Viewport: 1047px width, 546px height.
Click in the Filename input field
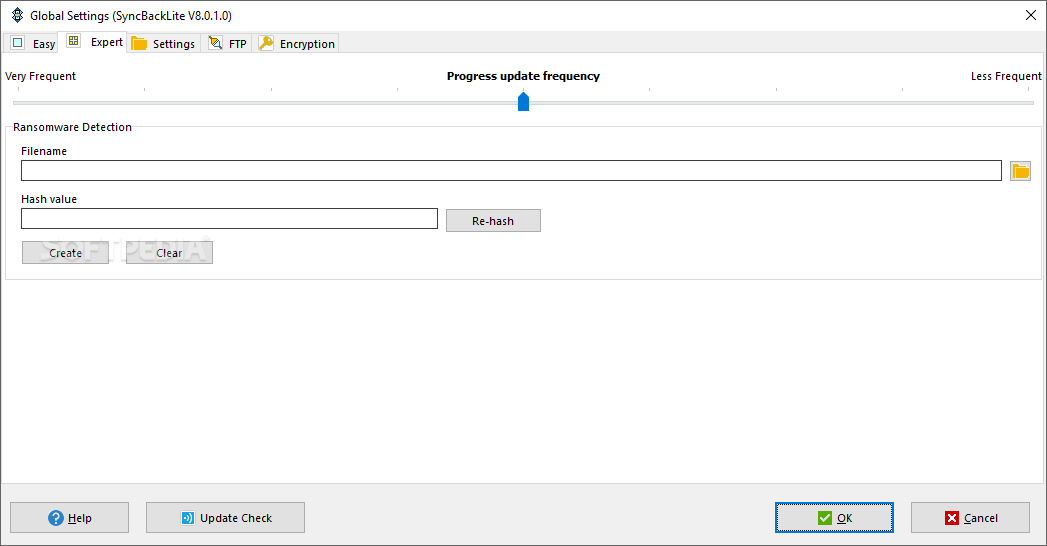[x=511, y=170]
